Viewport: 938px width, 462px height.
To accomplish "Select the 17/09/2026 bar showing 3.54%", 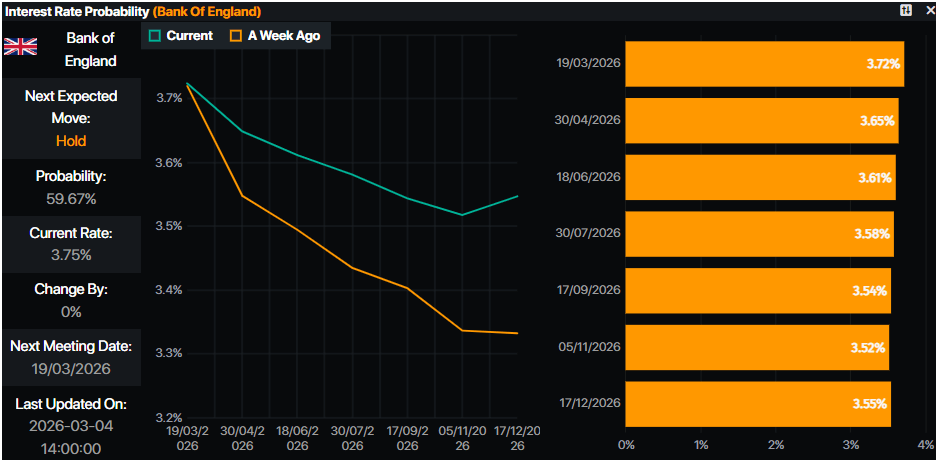I will pyautogui.click(x=757, y=290).
